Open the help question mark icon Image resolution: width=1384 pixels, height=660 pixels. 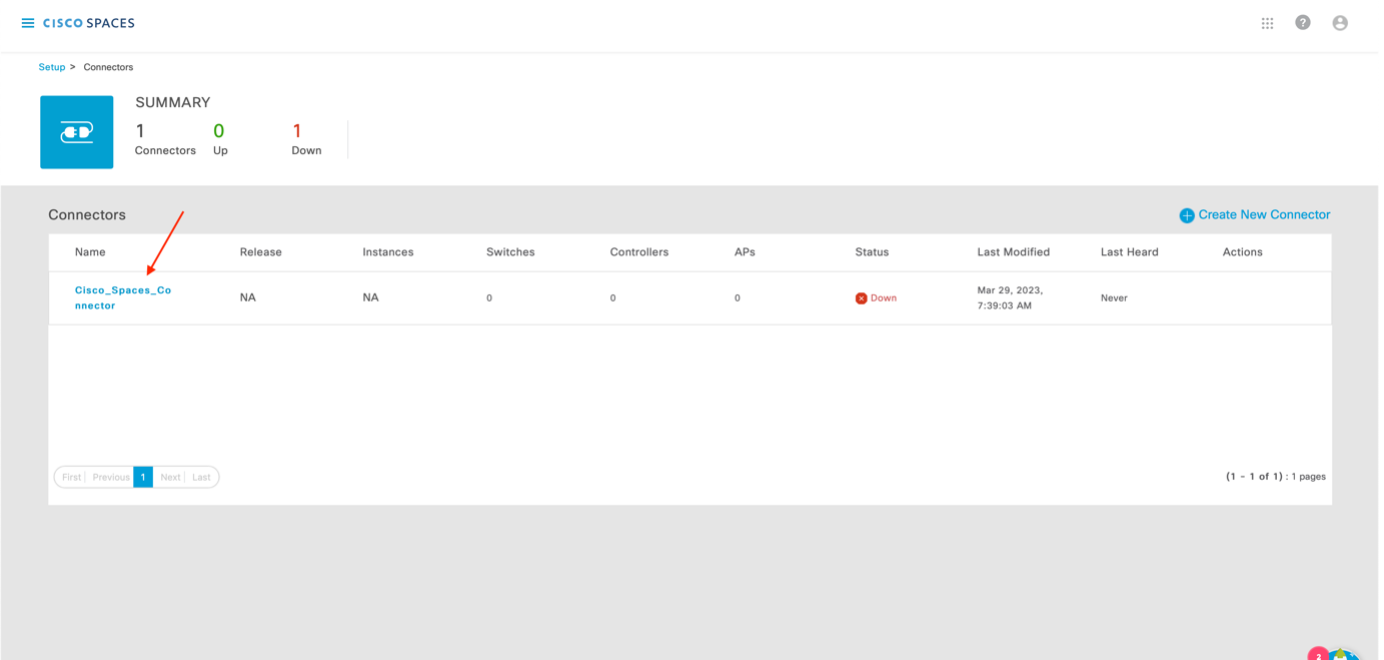pyautogui.click(x=1303, y=22)
